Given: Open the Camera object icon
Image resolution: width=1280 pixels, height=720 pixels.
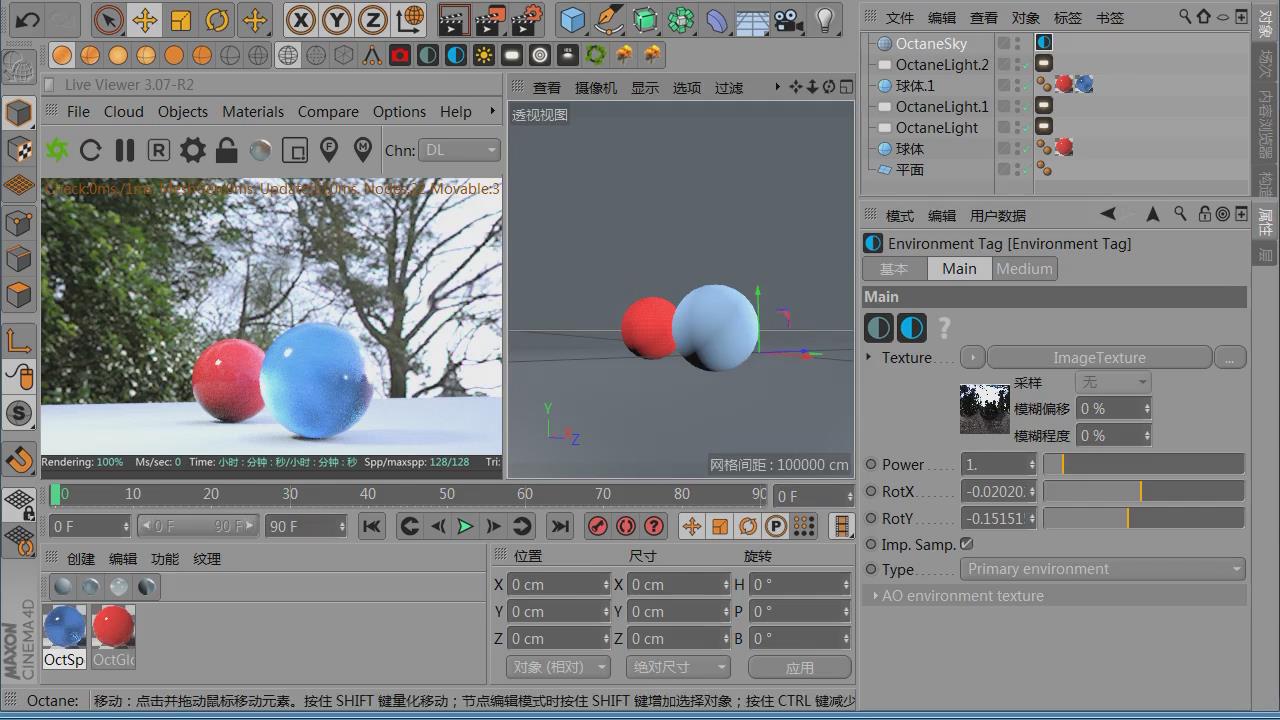Looking at the screenshot, I should point(789,19).
